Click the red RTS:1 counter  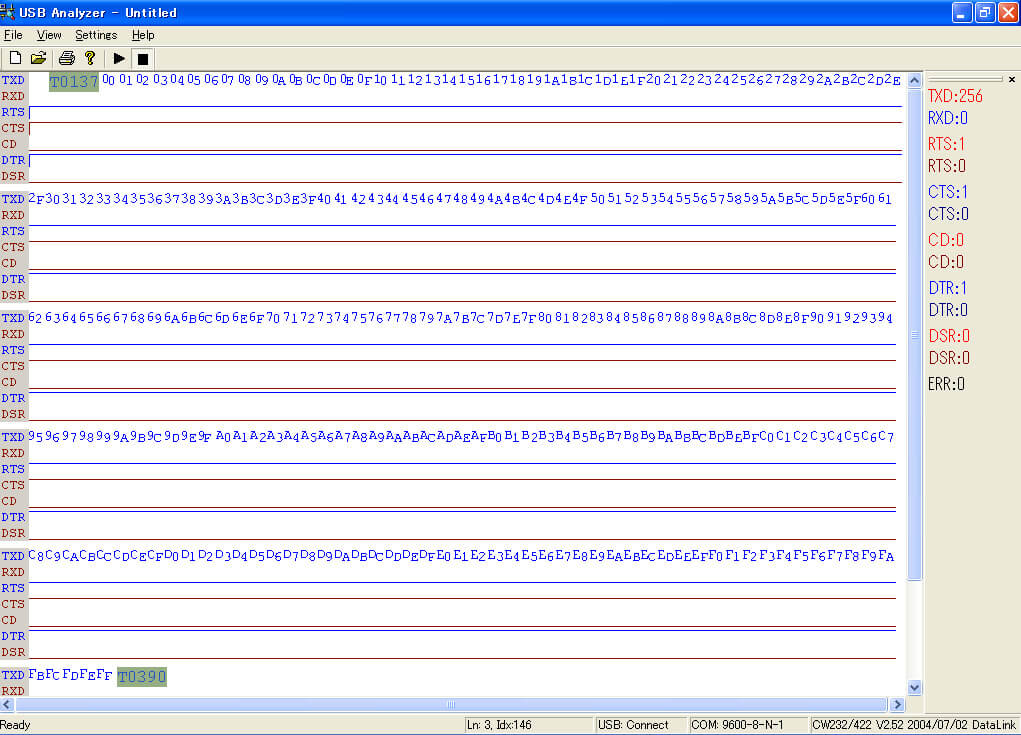point(946,144)
